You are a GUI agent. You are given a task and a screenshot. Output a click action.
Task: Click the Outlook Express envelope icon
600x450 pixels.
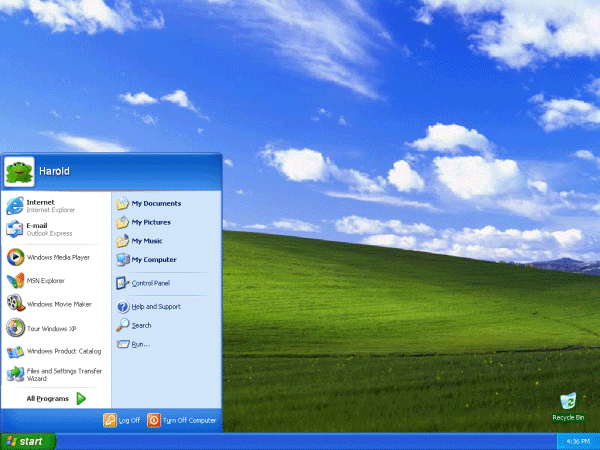click(15, 229)
